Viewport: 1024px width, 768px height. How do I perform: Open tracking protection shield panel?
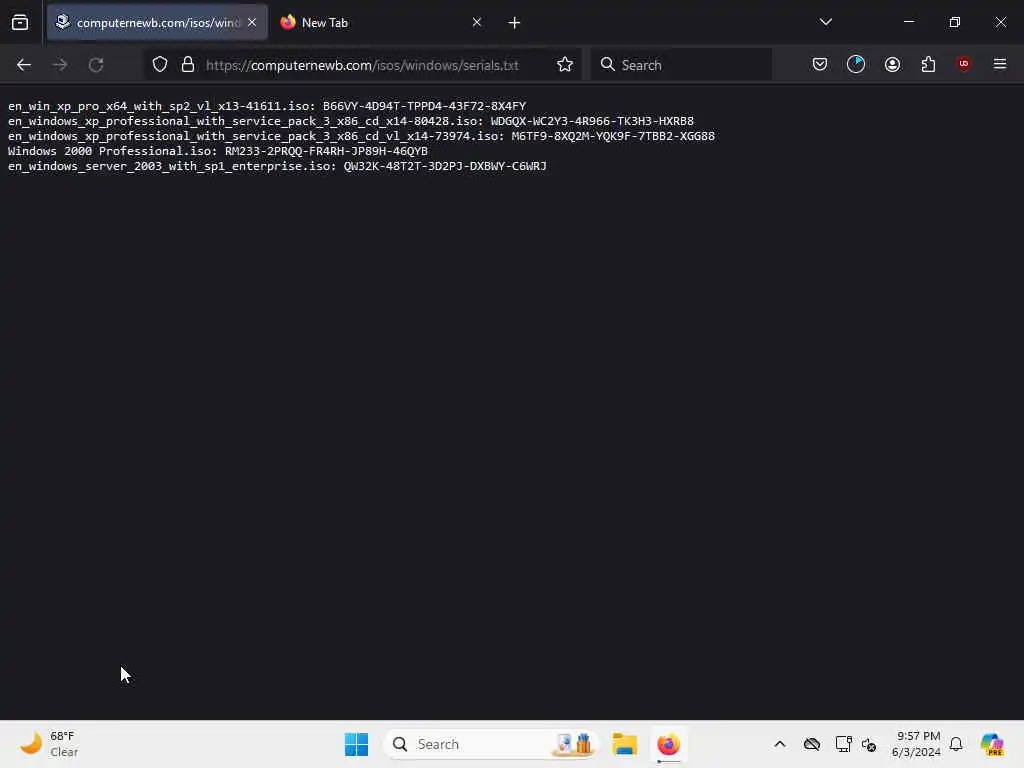click(160, 65)
